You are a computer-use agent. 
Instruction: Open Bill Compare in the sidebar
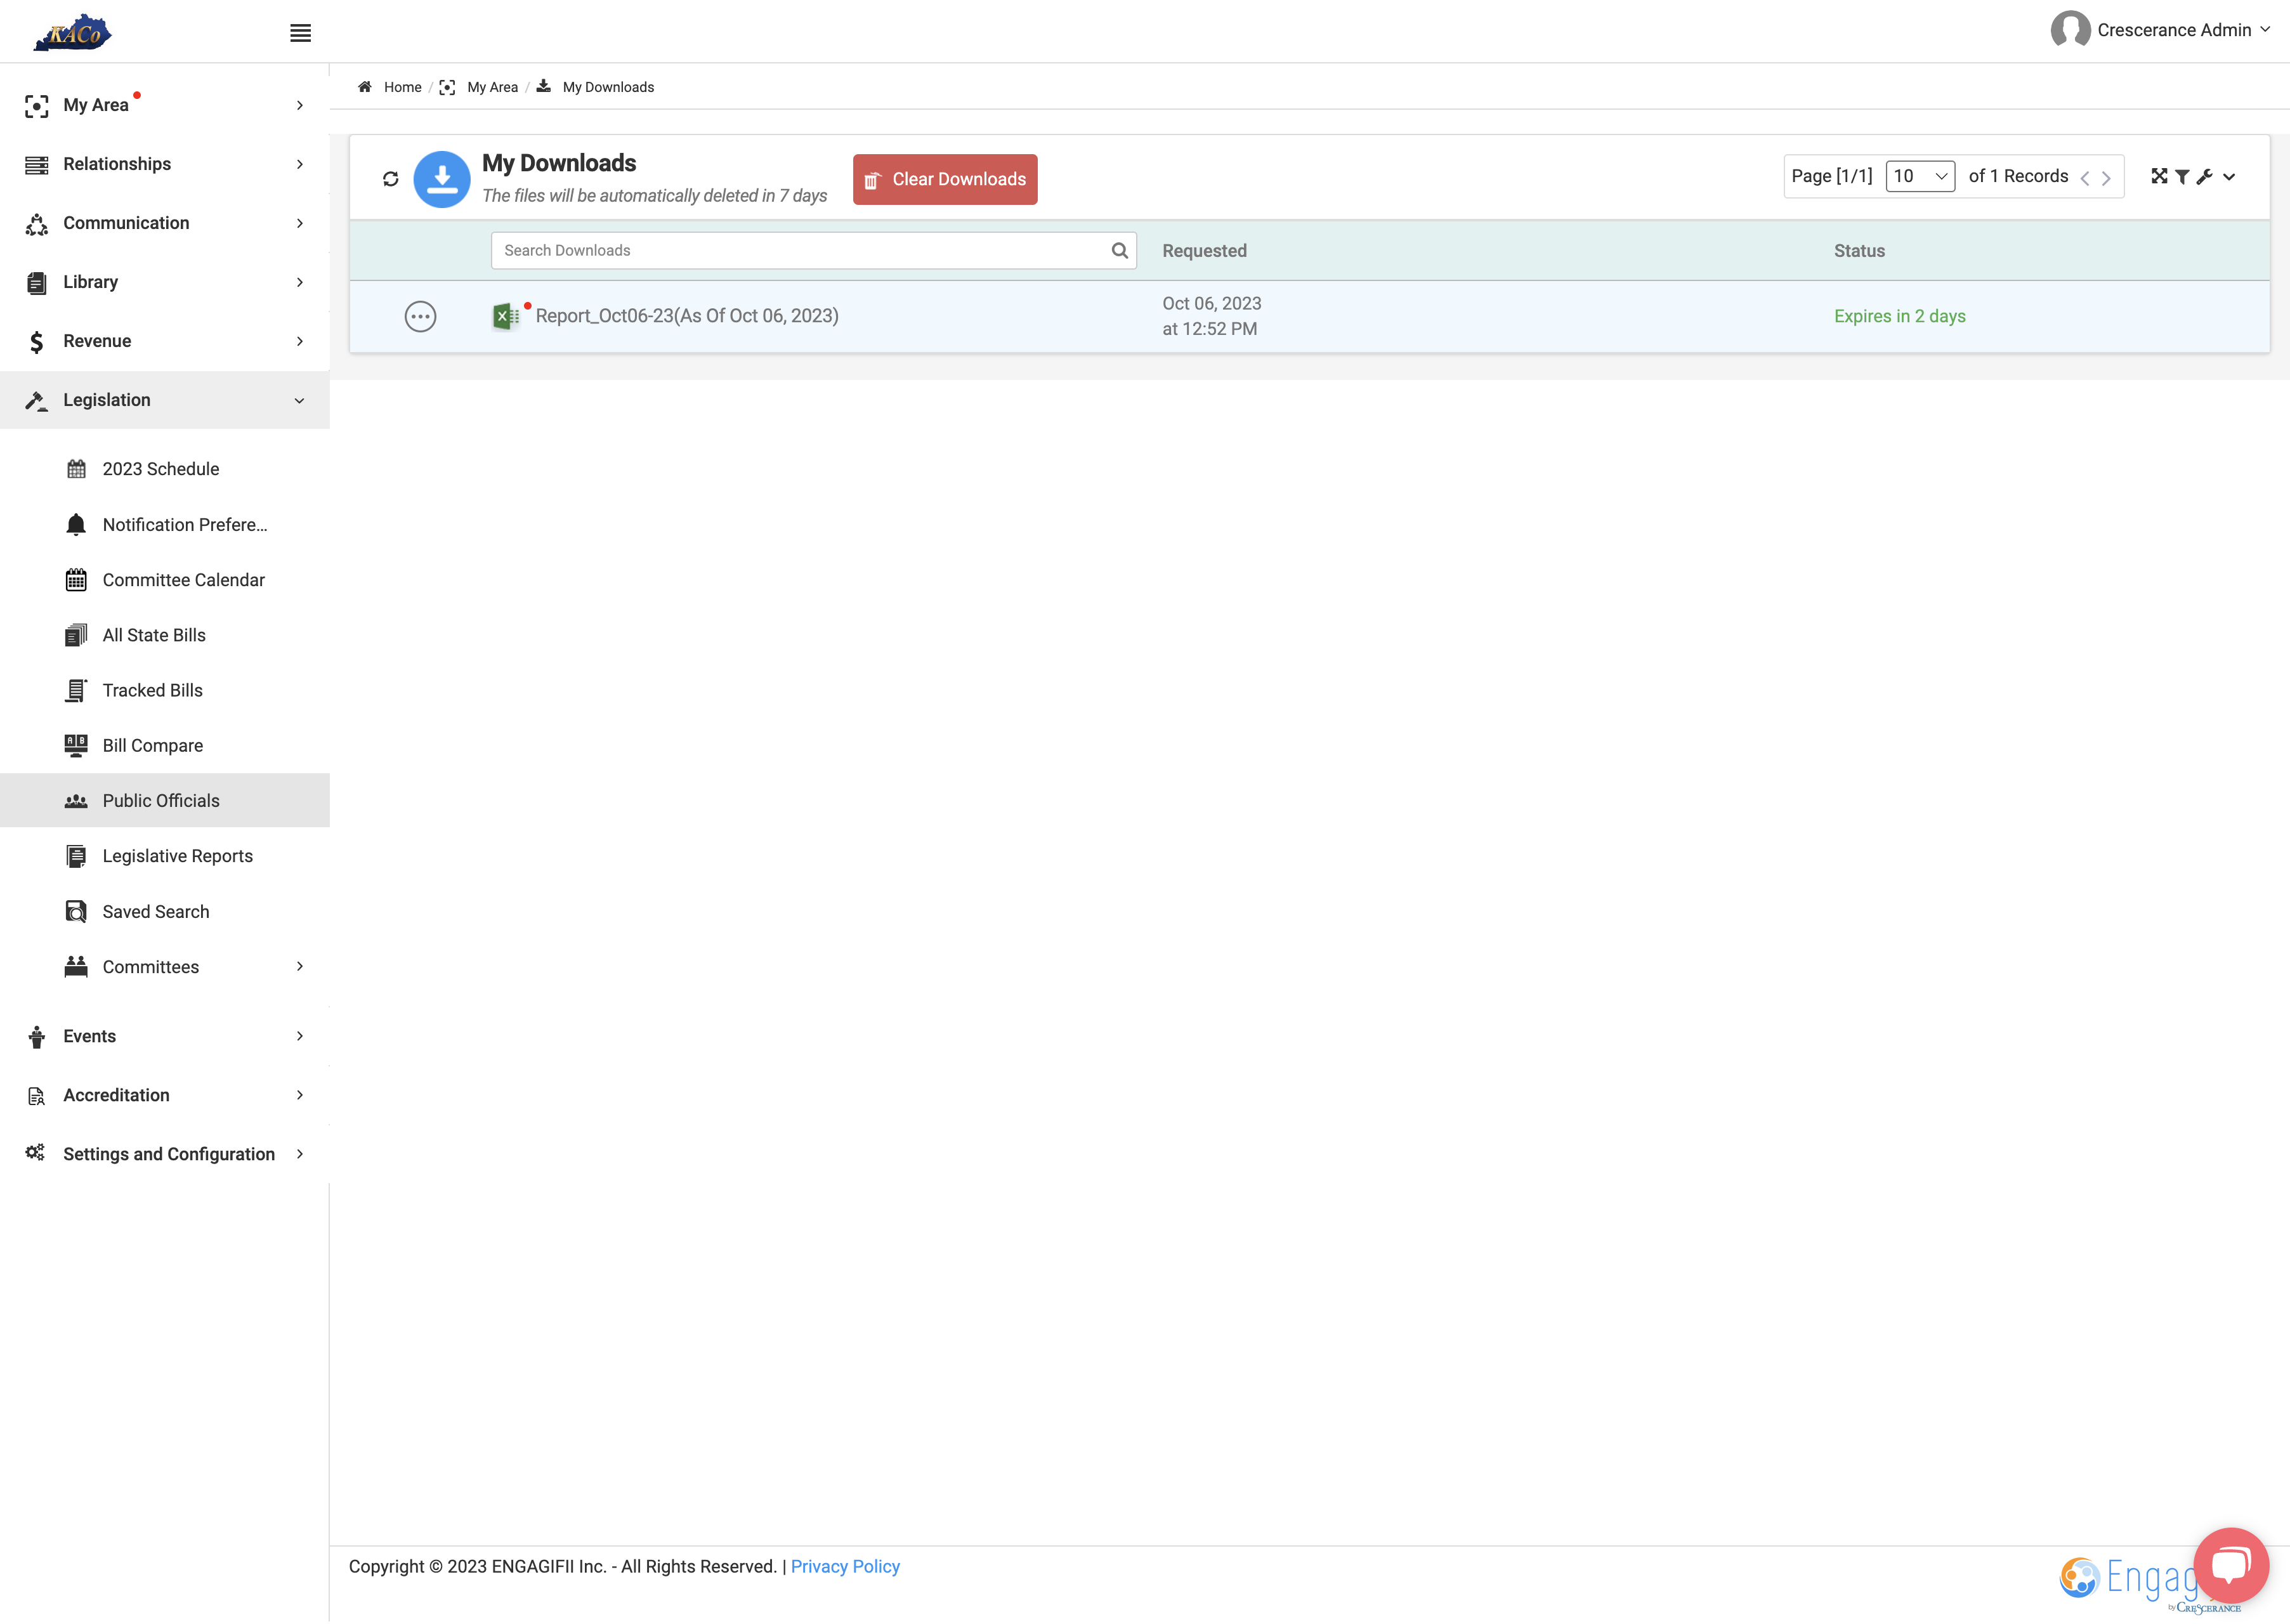[x=165, y=745]
